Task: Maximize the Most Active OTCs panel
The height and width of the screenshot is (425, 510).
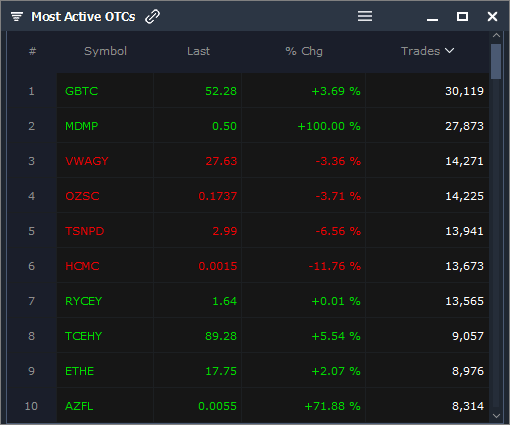Action: pos(462,16)
